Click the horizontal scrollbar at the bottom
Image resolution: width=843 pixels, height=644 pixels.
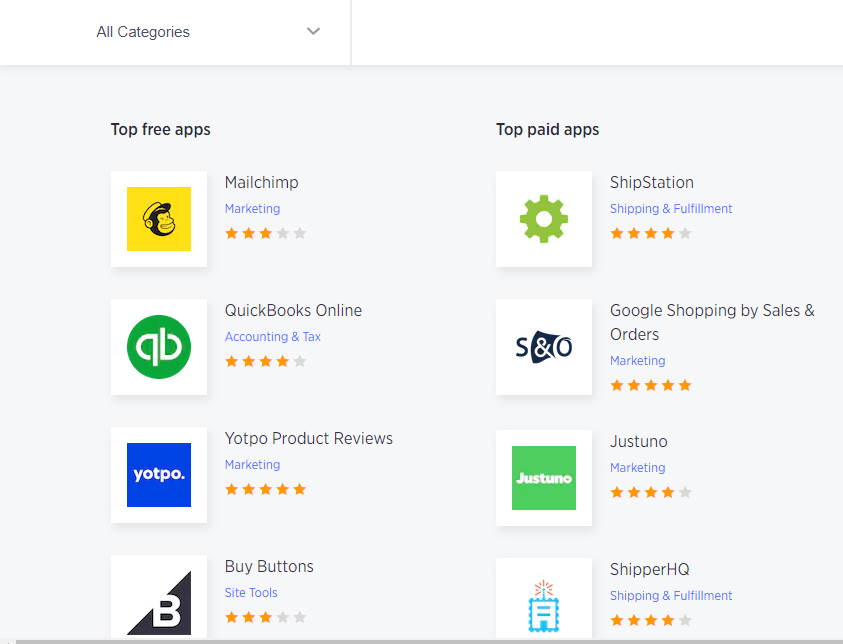coord(430,642)
